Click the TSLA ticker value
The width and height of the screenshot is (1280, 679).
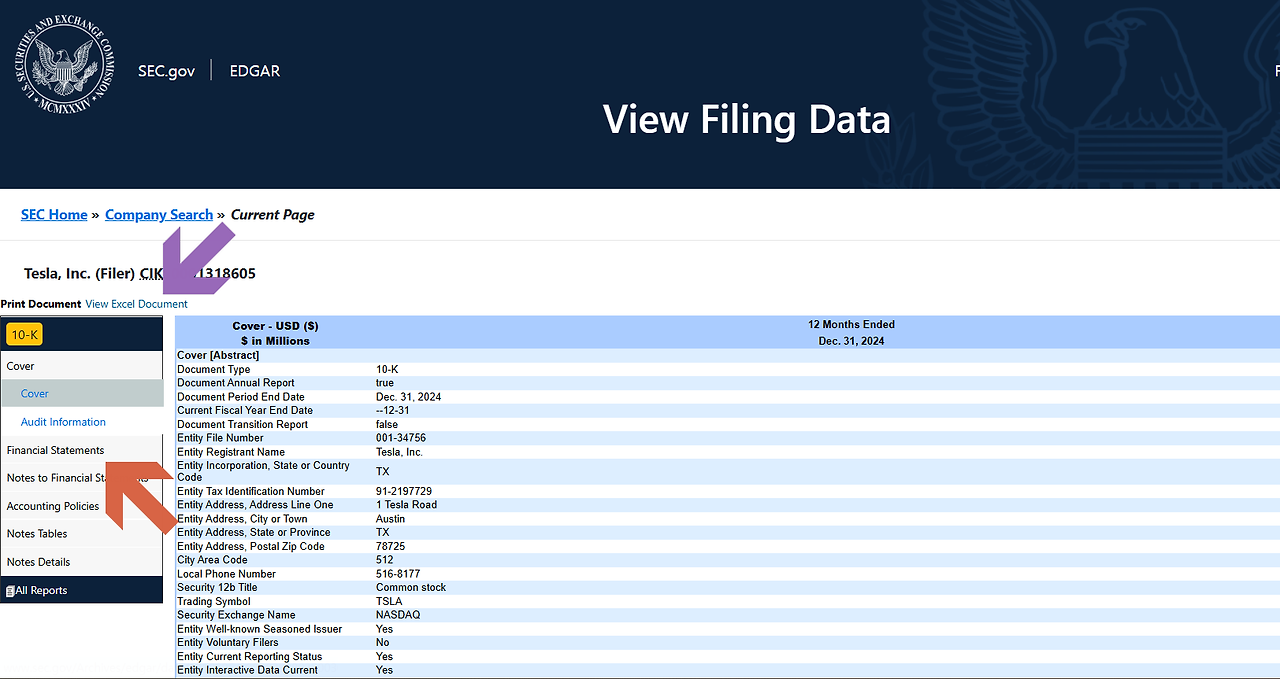[390, 601]
